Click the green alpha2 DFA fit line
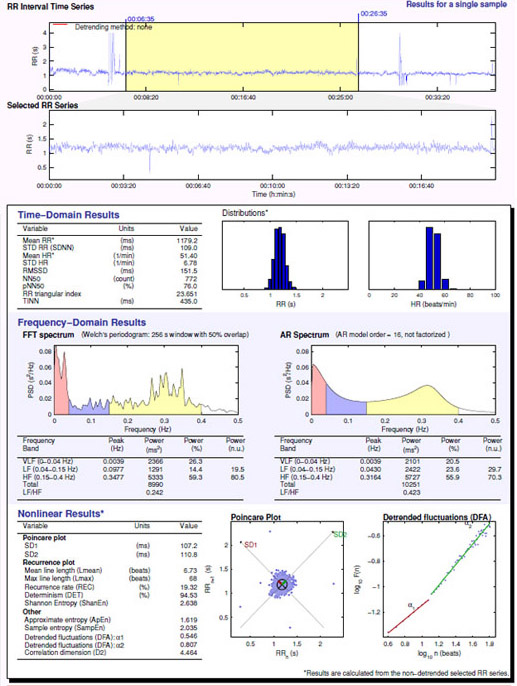 click(x=461, y=558)
